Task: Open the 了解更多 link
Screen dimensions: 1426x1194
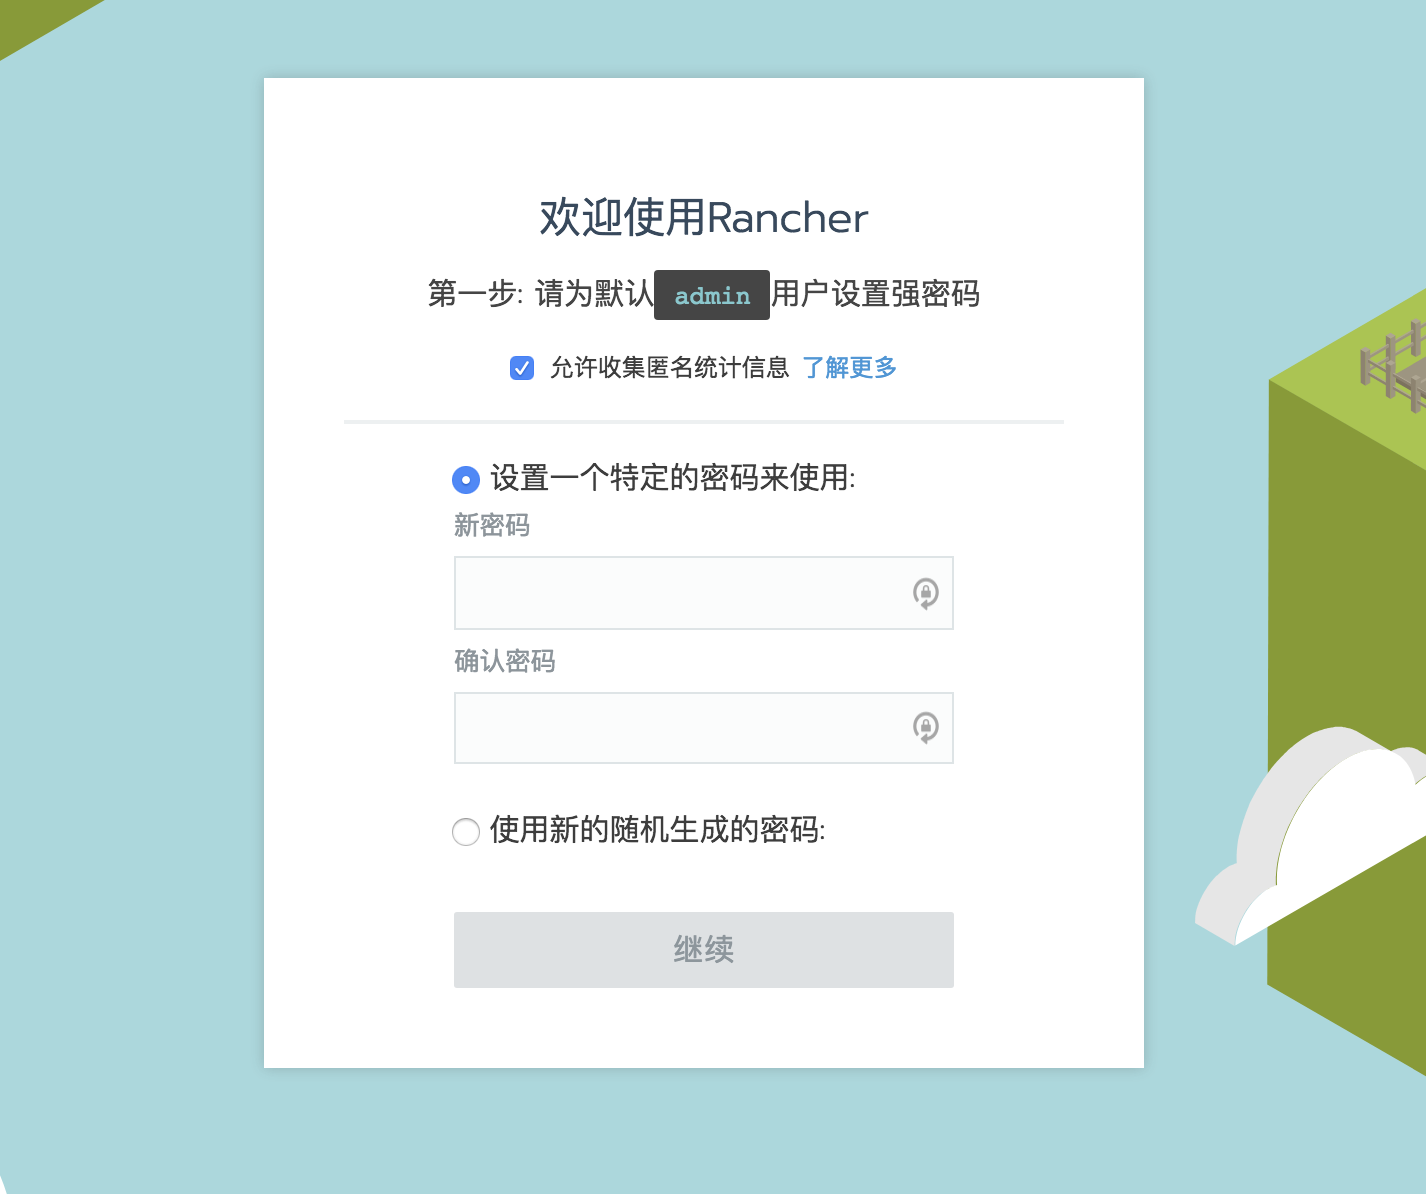Action: click(849, 368)
